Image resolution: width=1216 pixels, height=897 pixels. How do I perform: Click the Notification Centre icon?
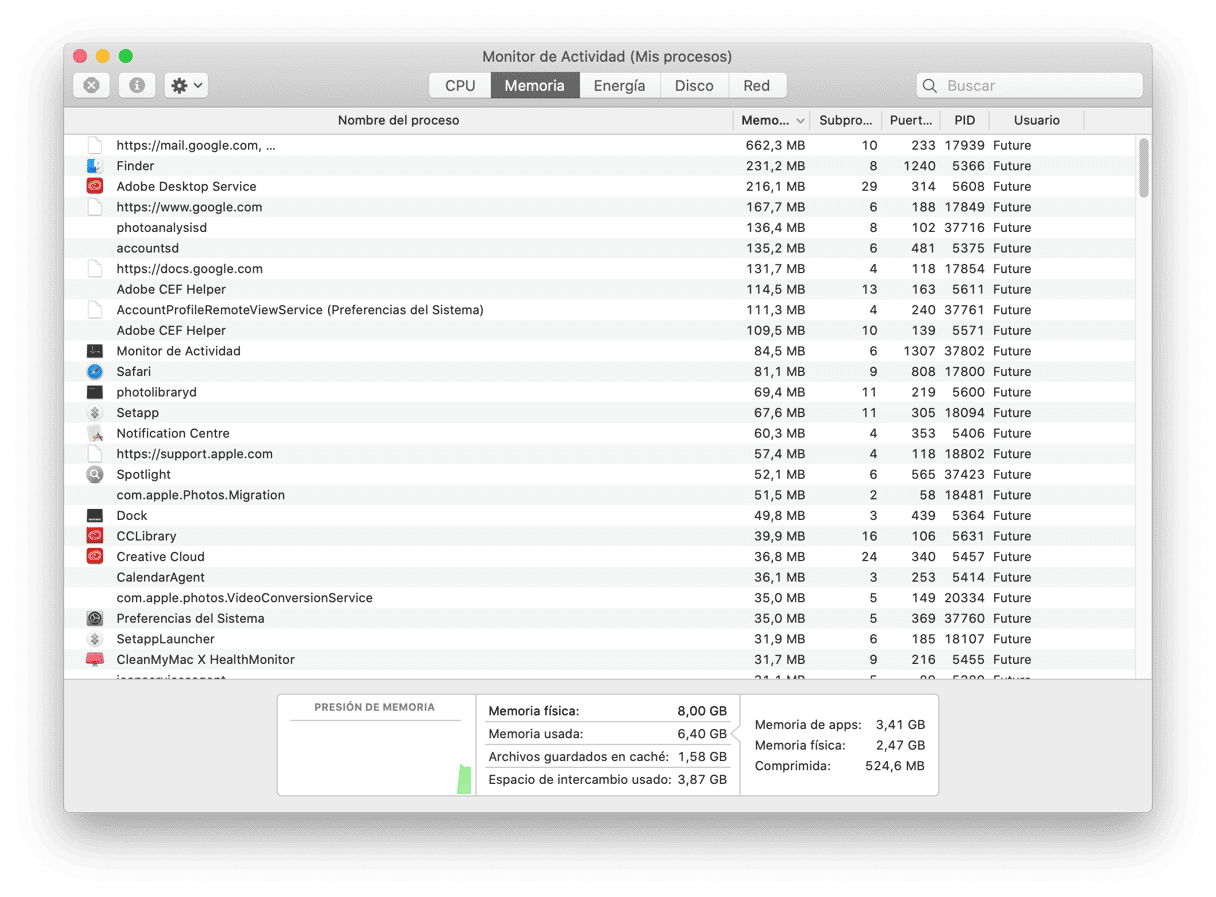click(95, 433)
